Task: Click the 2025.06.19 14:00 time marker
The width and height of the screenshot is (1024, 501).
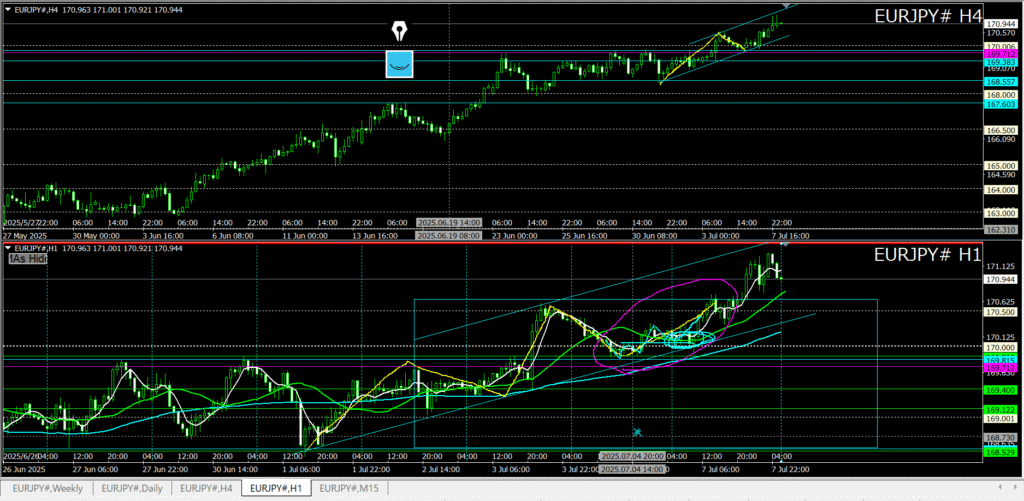Action: (448, 222)
